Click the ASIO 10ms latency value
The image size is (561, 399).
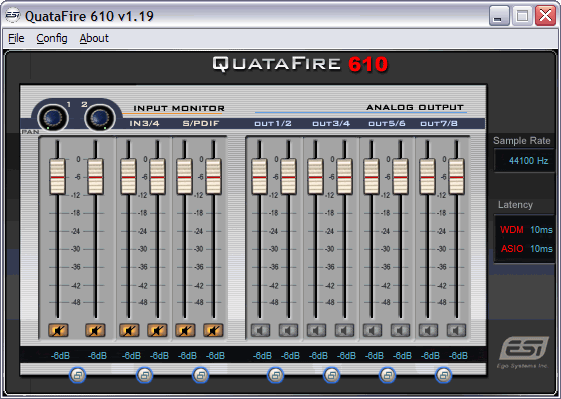coord(541,249)
